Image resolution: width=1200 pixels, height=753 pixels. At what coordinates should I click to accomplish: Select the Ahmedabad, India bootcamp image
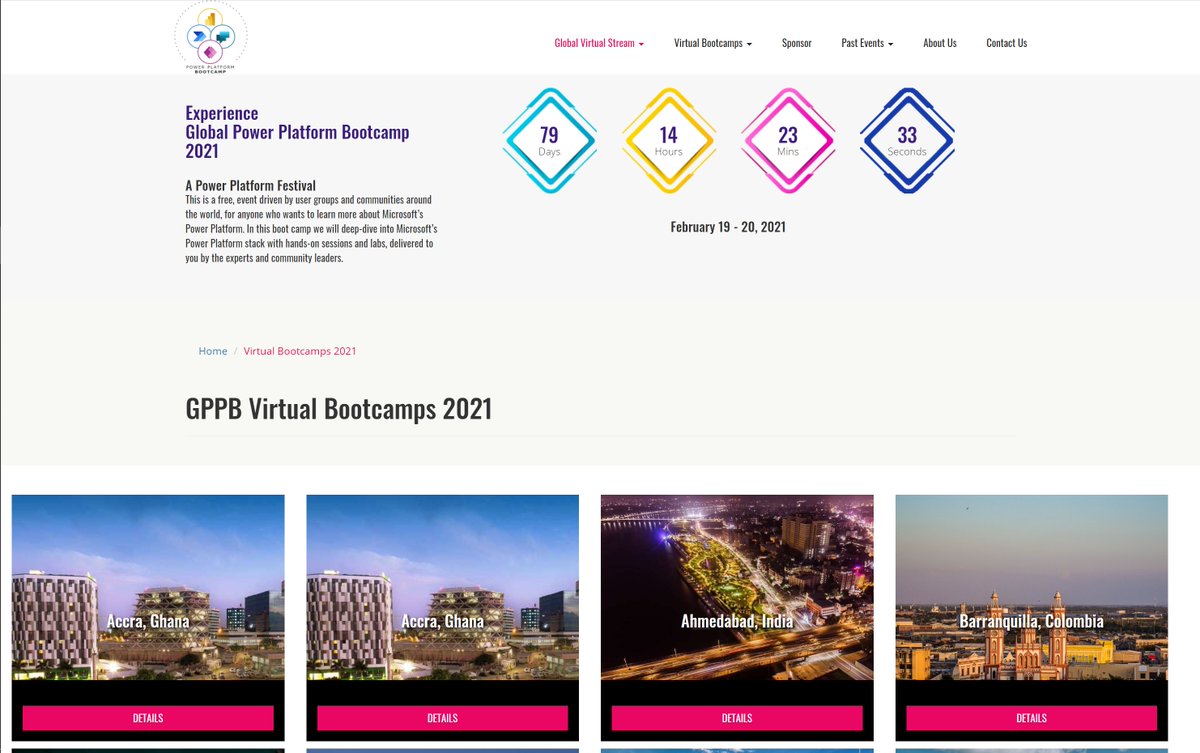point(737,588)
